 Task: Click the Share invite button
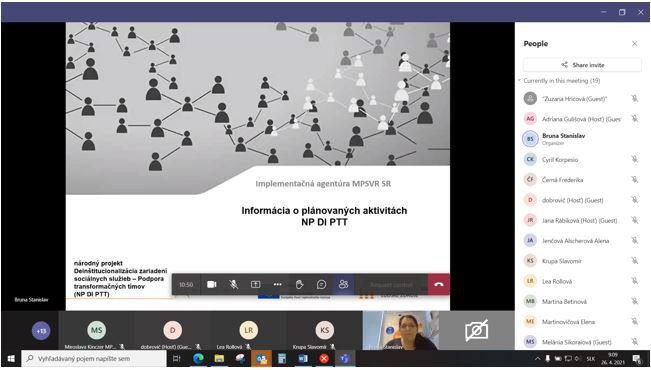coord(582,65)
